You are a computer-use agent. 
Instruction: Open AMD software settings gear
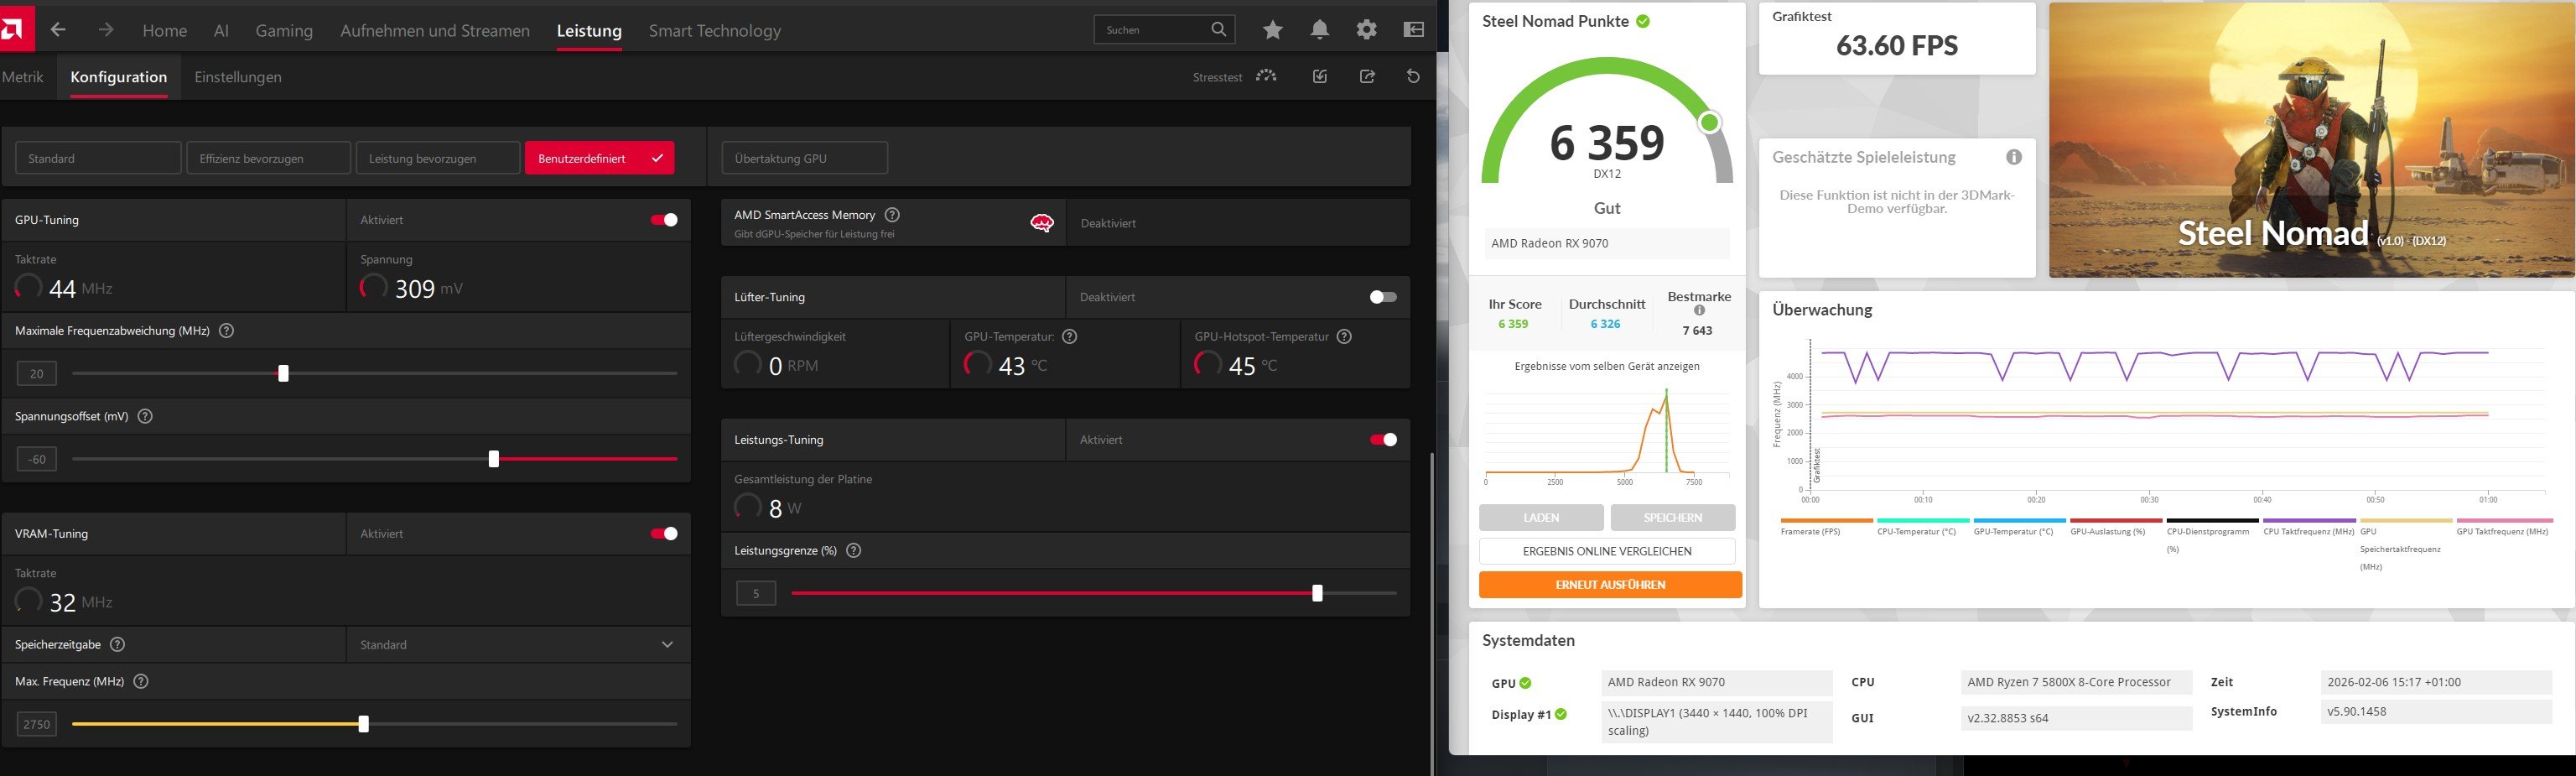tap(1366, 30)
